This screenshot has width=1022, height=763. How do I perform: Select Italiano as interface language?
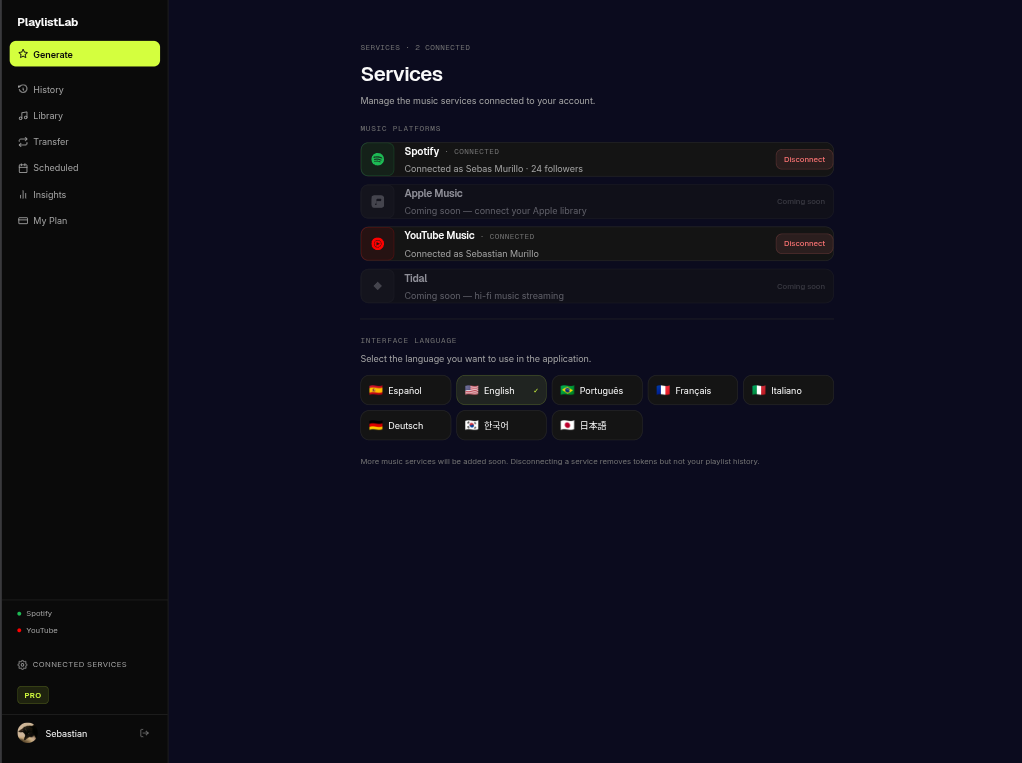click(789, 390)
